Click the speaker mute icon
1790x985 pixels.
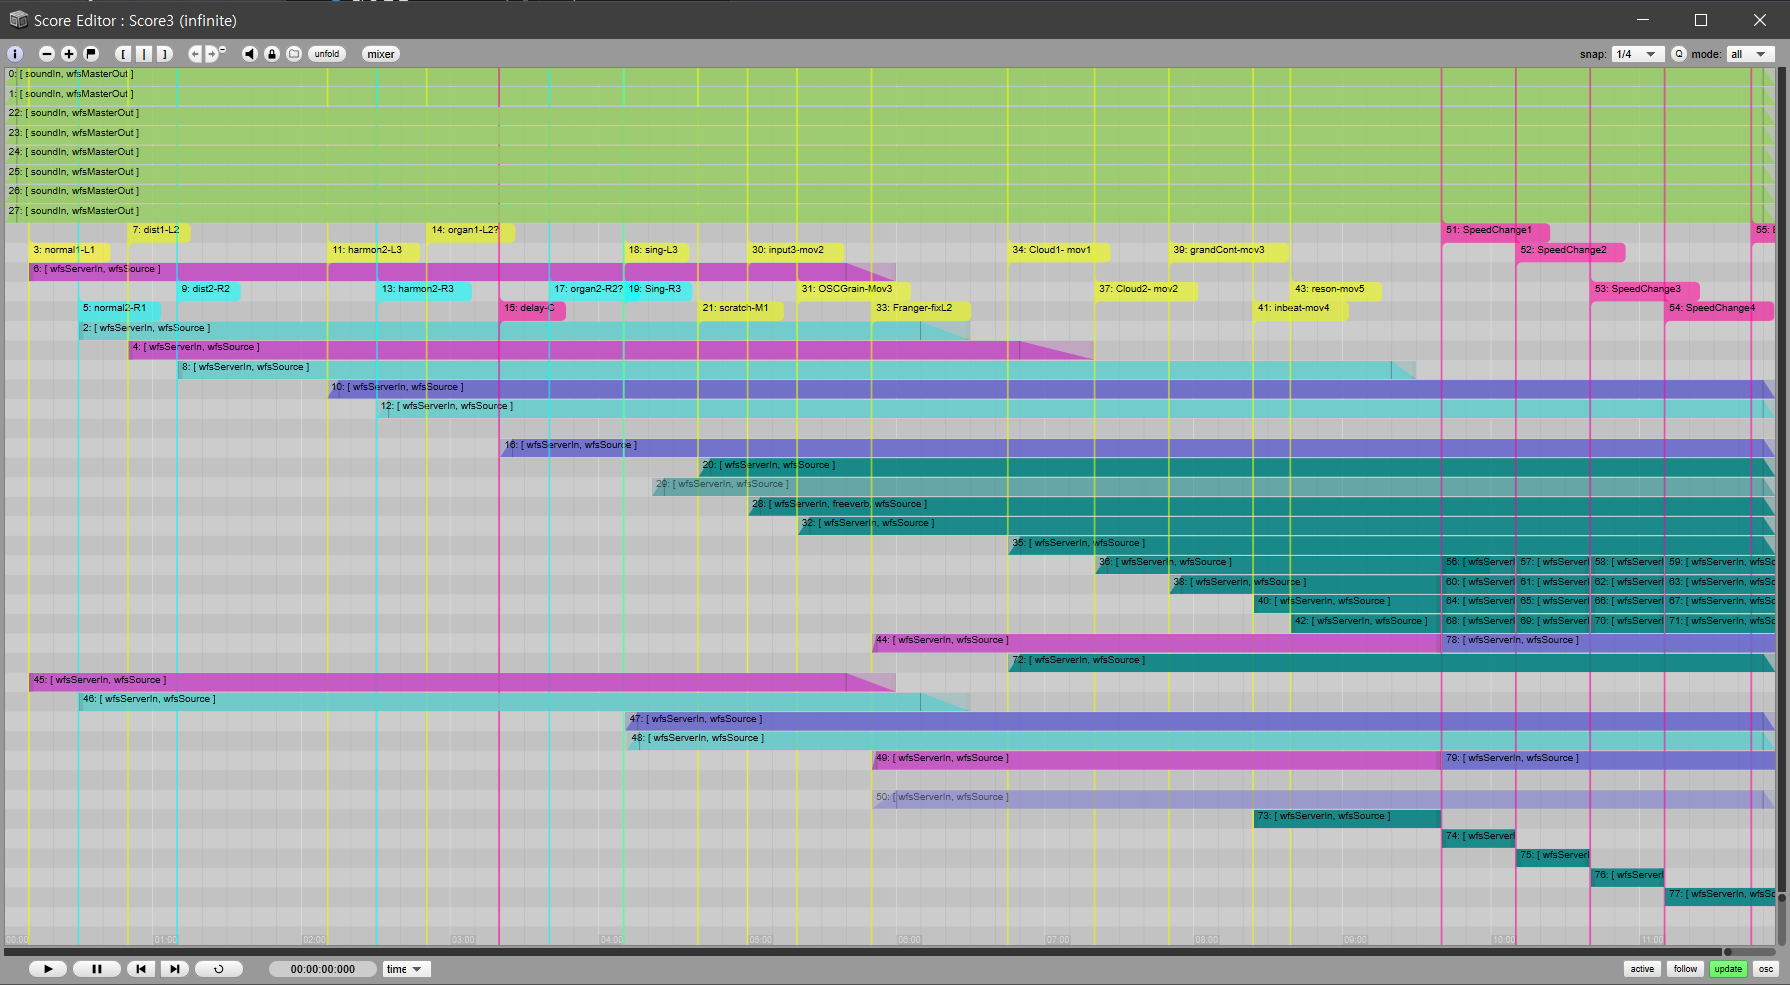pyautogui.click(x=250, y=54)
